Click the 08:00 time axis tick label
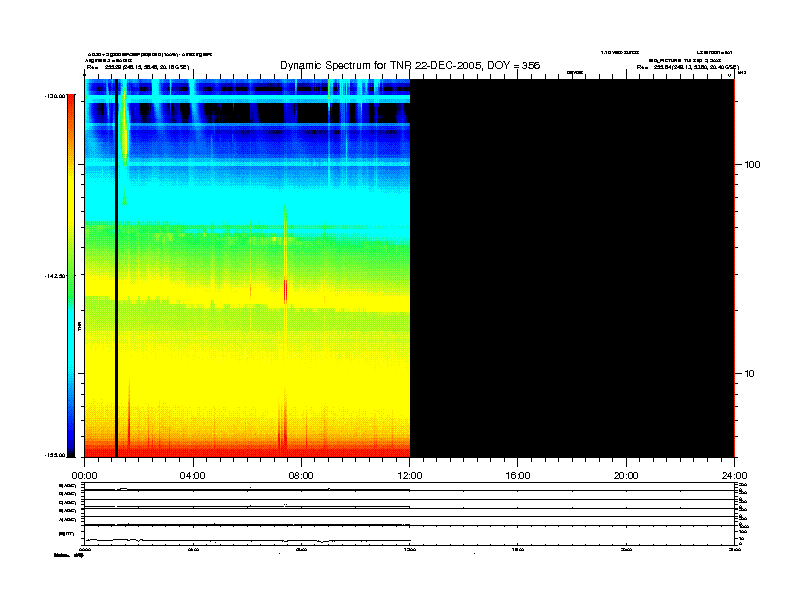The width and height of the screenshot is (792, 612). [x=301, y=475]
